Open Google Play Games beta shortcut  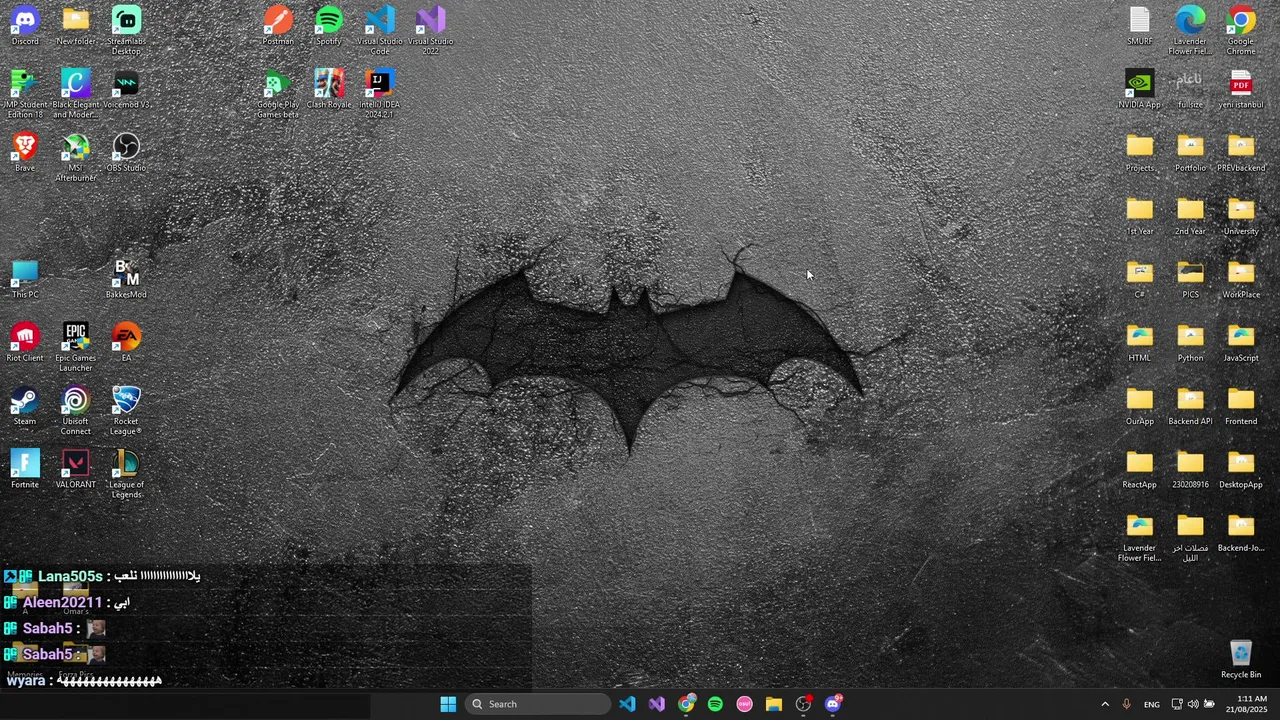coord(278,94)
